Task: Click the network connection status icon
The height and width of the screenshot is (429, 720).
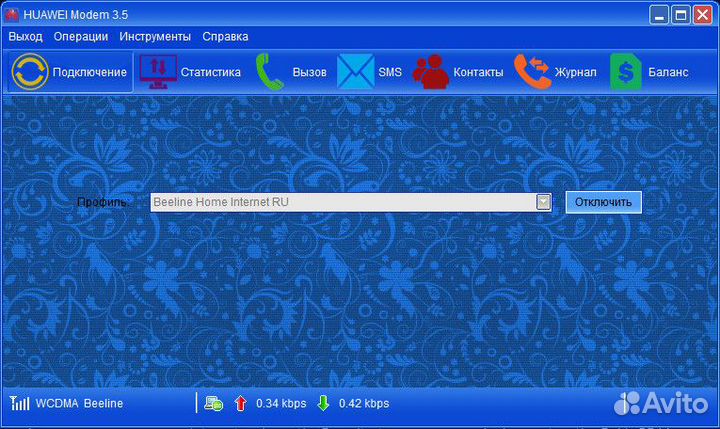Action: tap(213, 403)
